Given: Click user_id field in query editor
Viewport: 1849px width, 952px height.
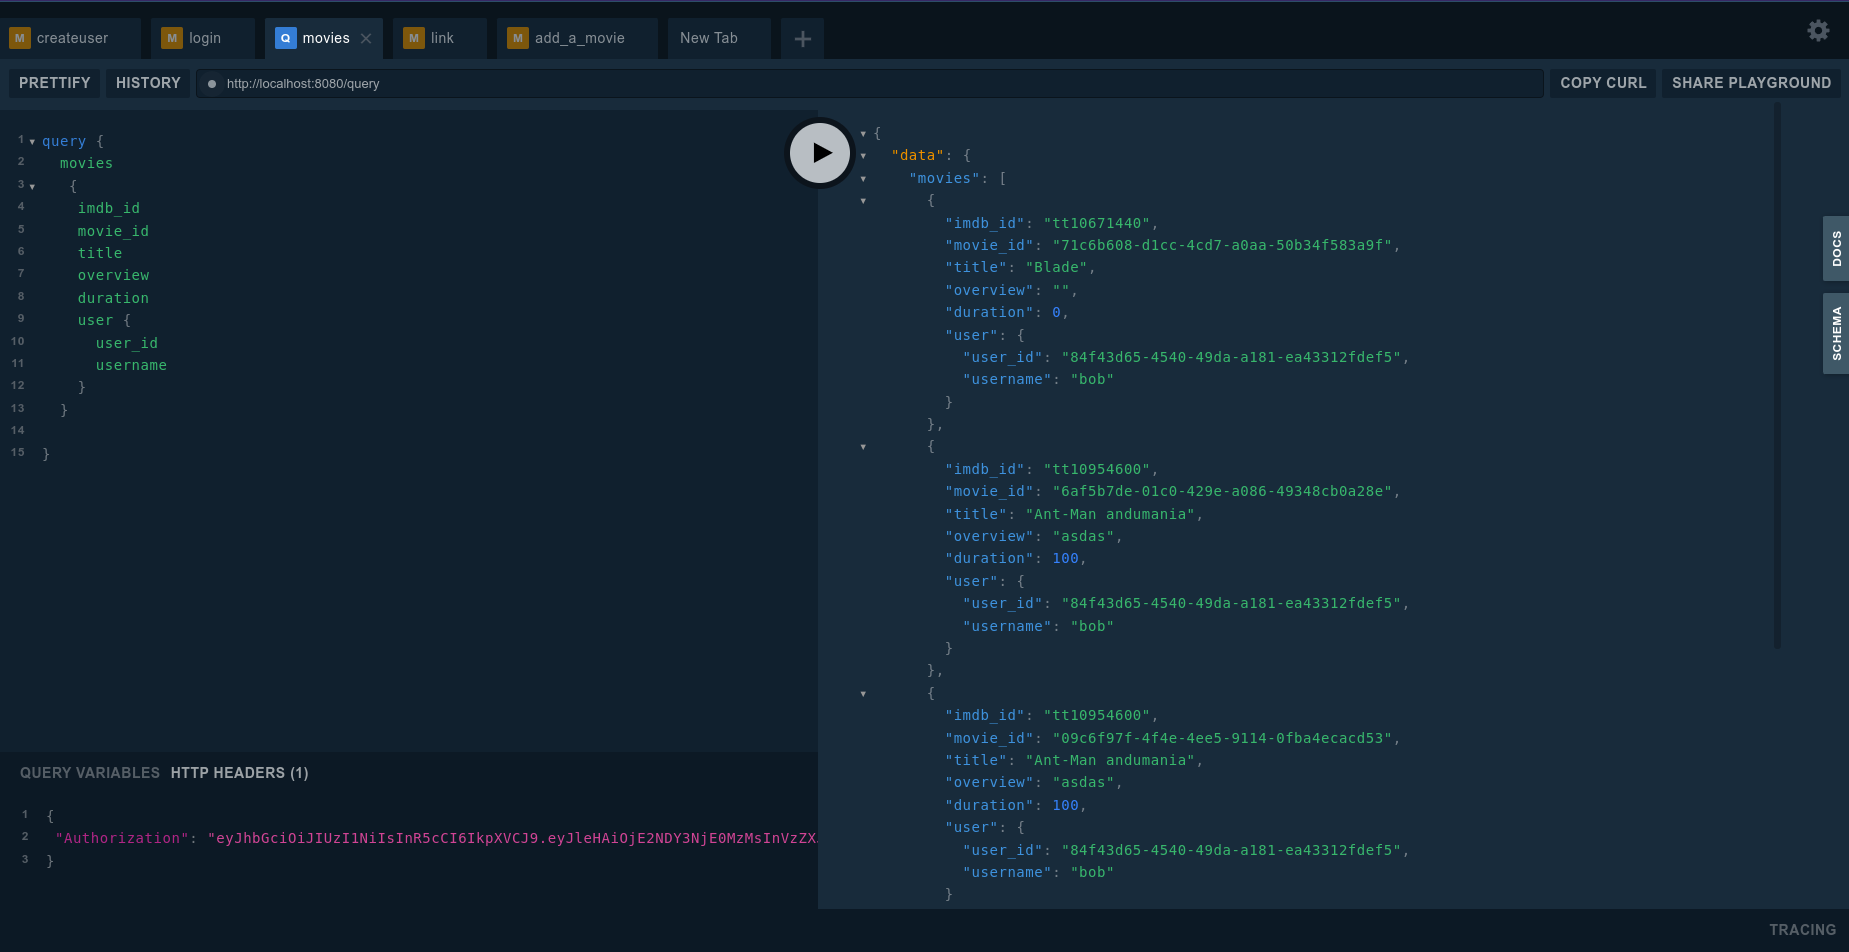Looking at the screenshot, I should [x=127, y=343].
